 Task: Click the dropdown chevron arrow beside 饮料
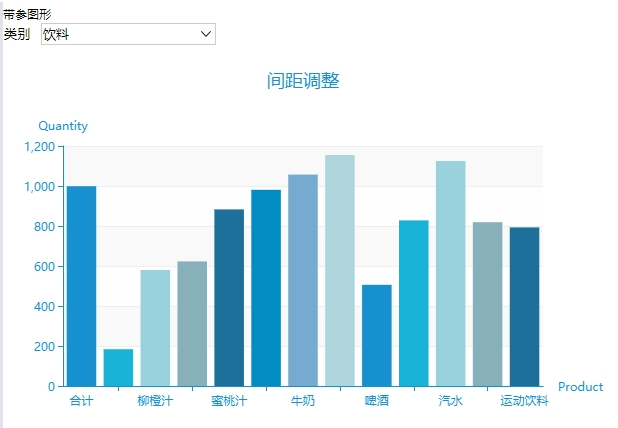click(206, 34)
